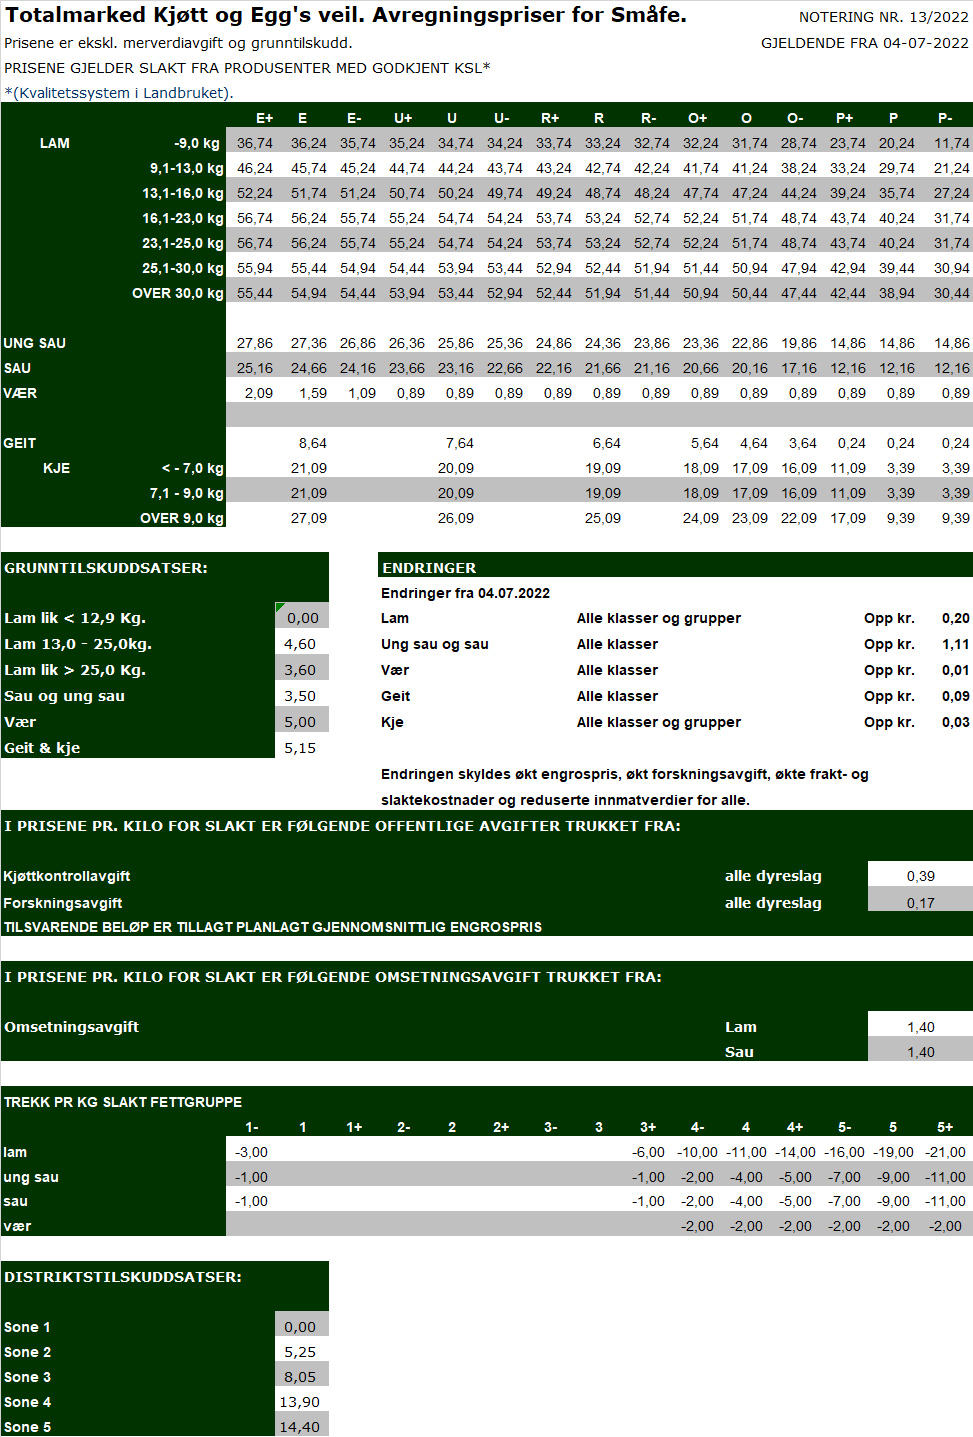Click the 'Sau og ung sau' label
This screenshot has height=1437, width=973.
click(65, 696)
